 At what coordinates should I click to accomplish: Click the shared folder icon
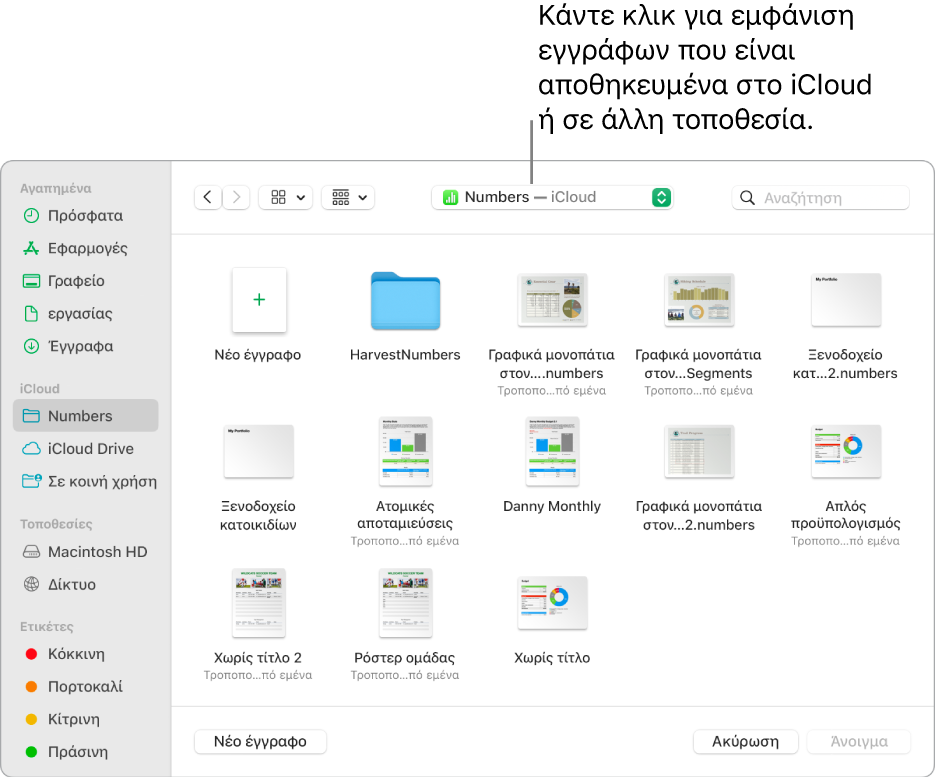(x=32, y=481)
